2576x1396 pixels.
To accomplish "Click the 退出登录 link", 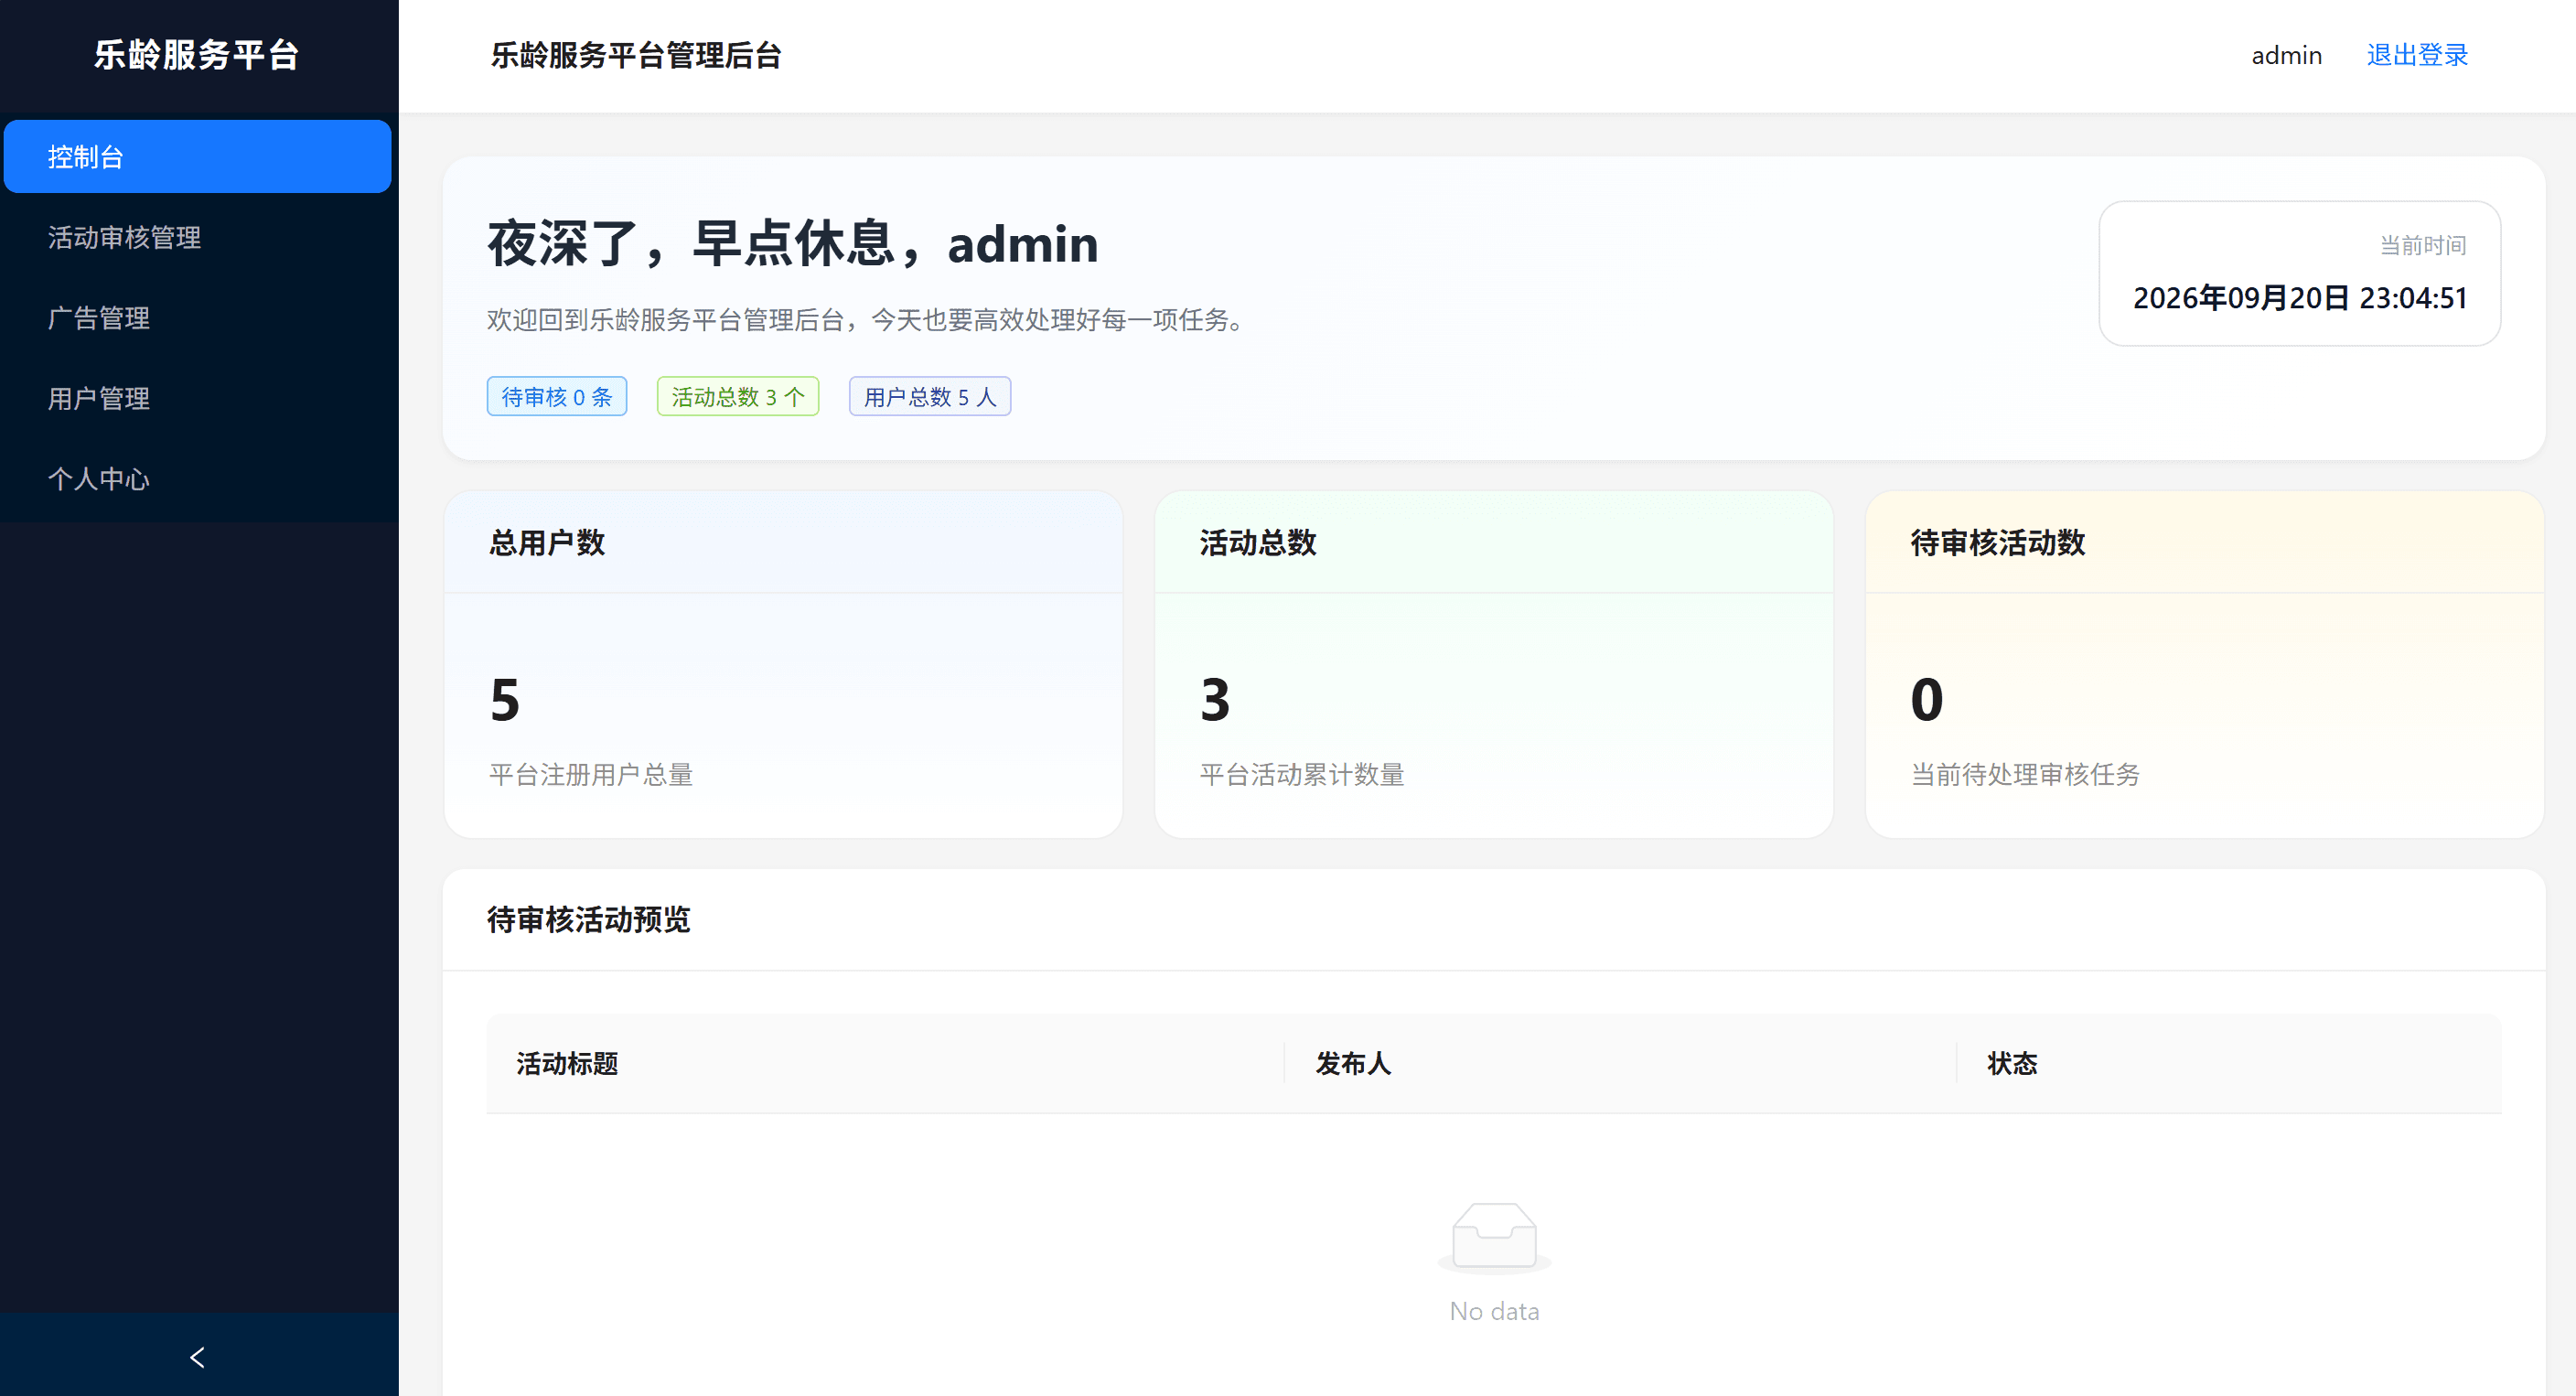I will [x=2417, y=55].
